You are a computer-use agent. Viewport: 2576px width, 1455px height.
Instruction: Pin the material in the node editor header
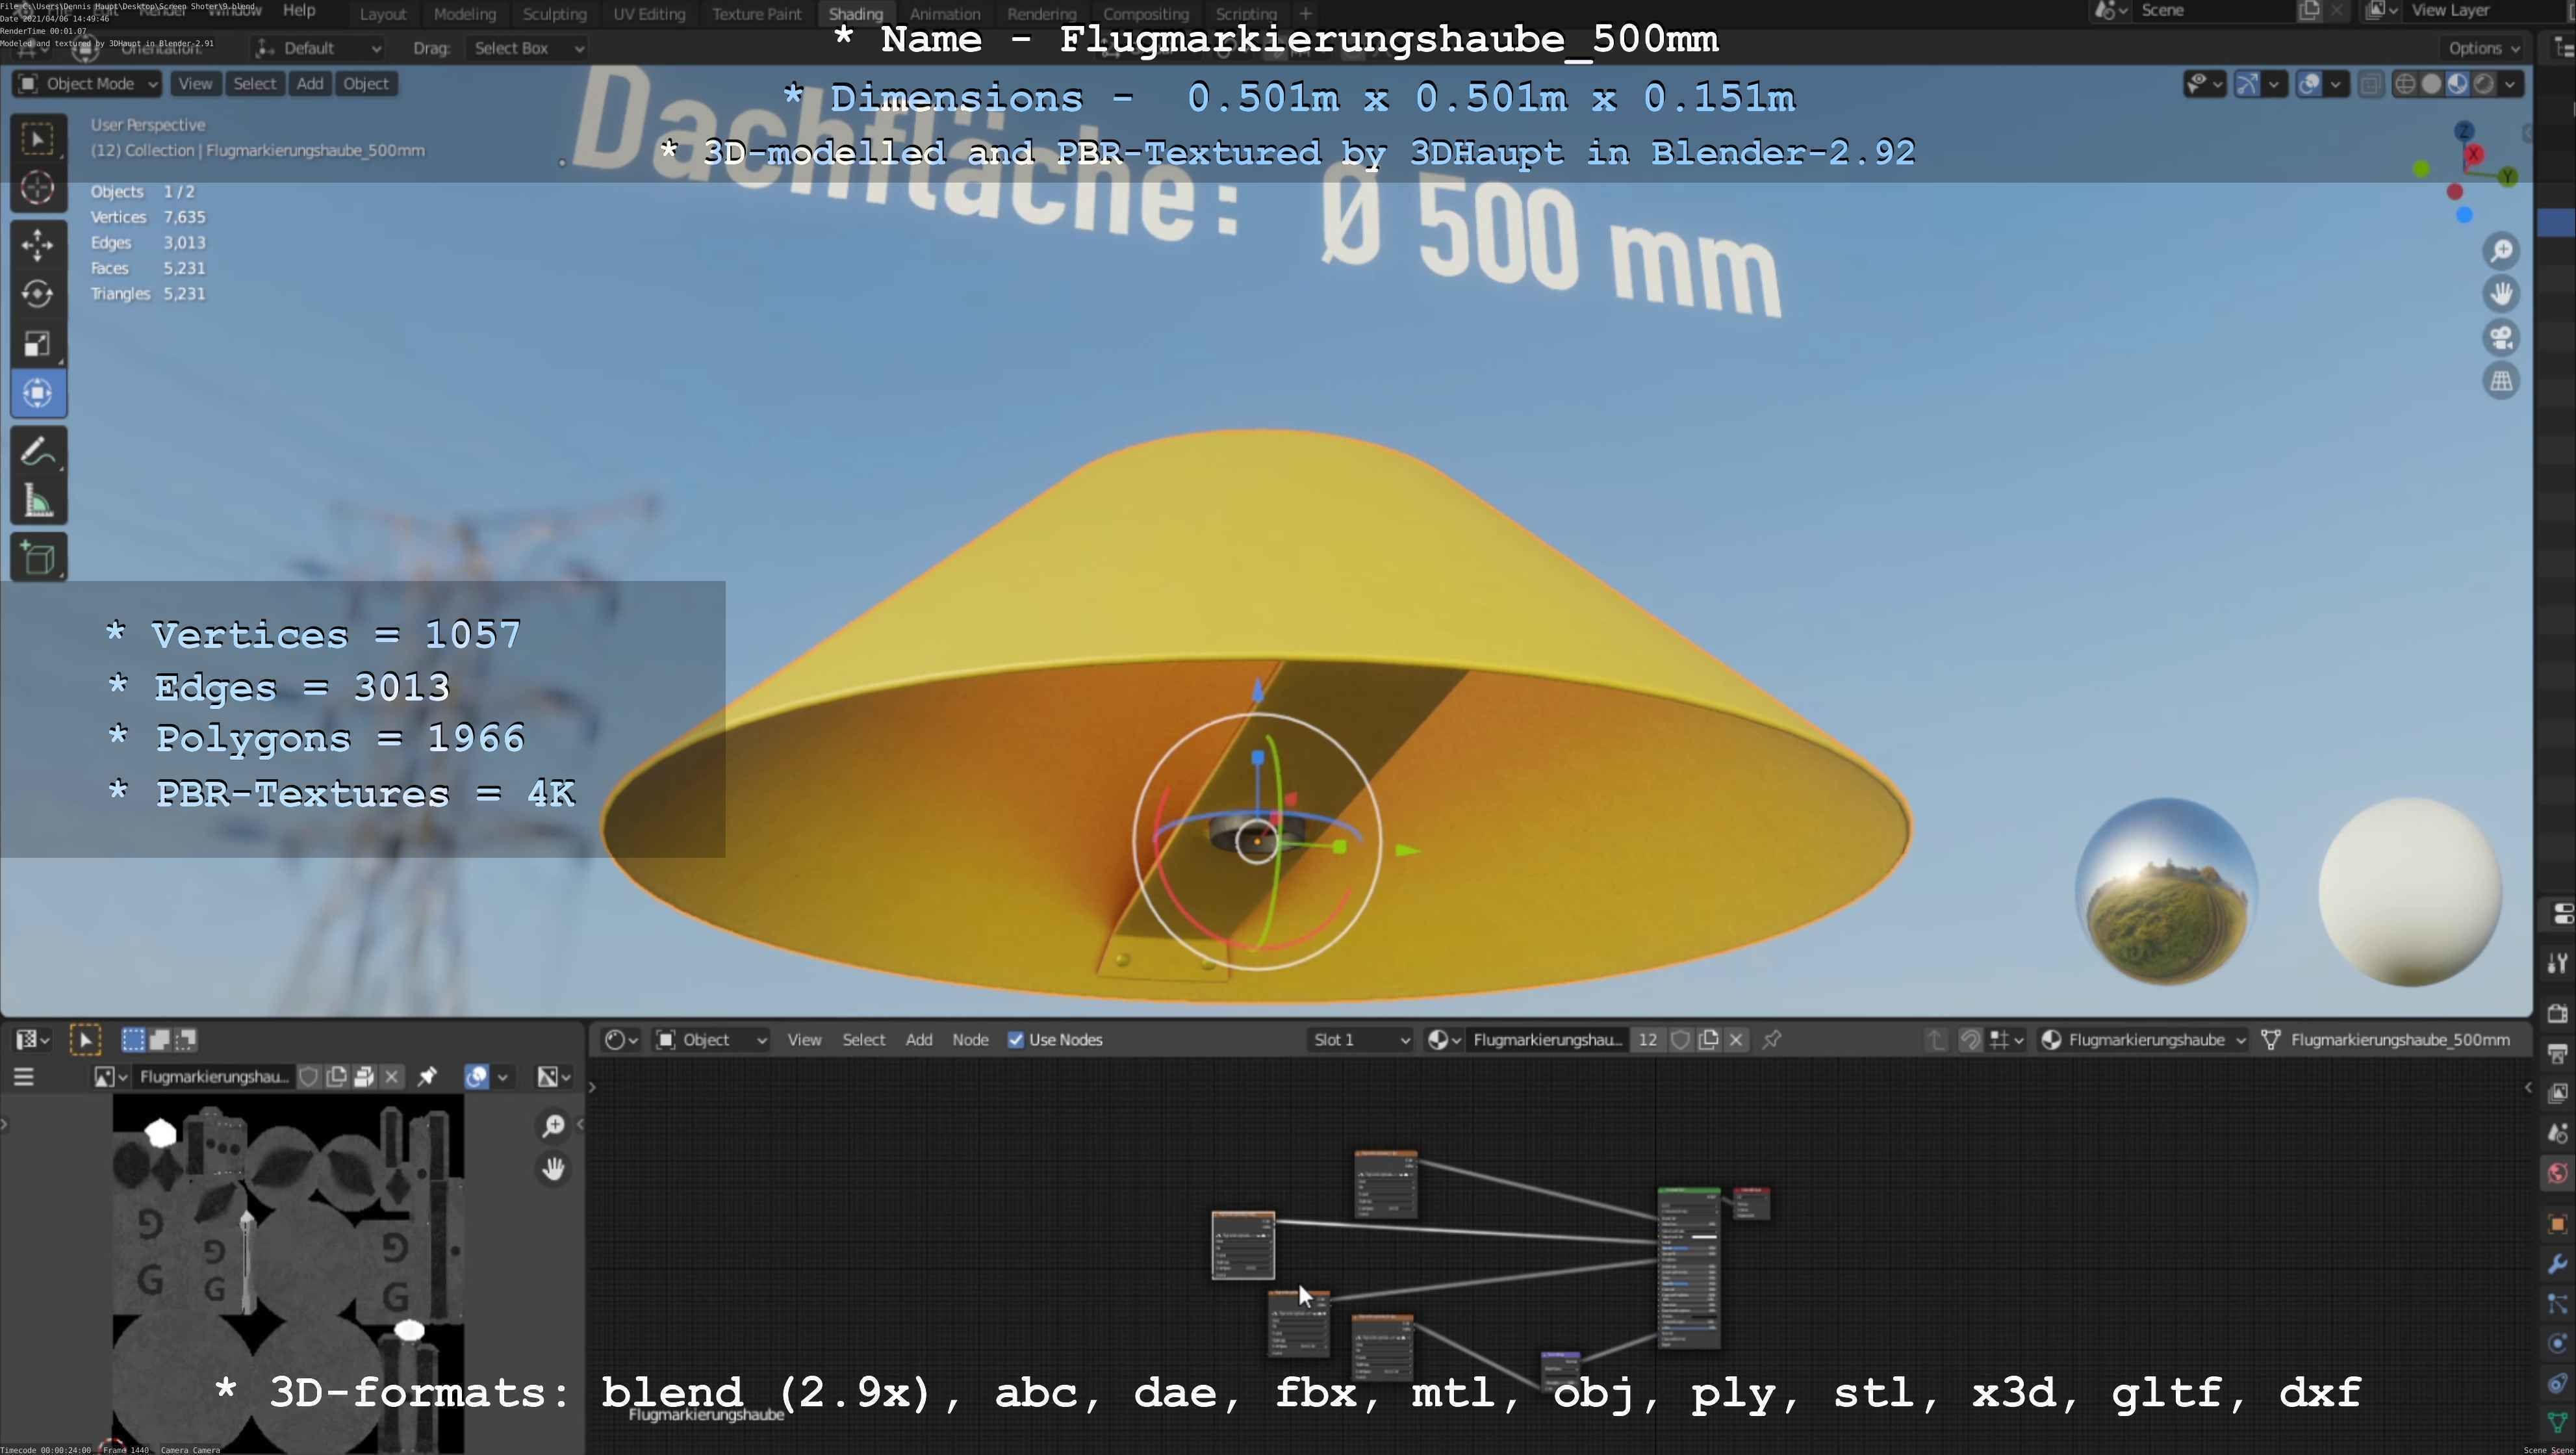[x=1771, y=1040]
